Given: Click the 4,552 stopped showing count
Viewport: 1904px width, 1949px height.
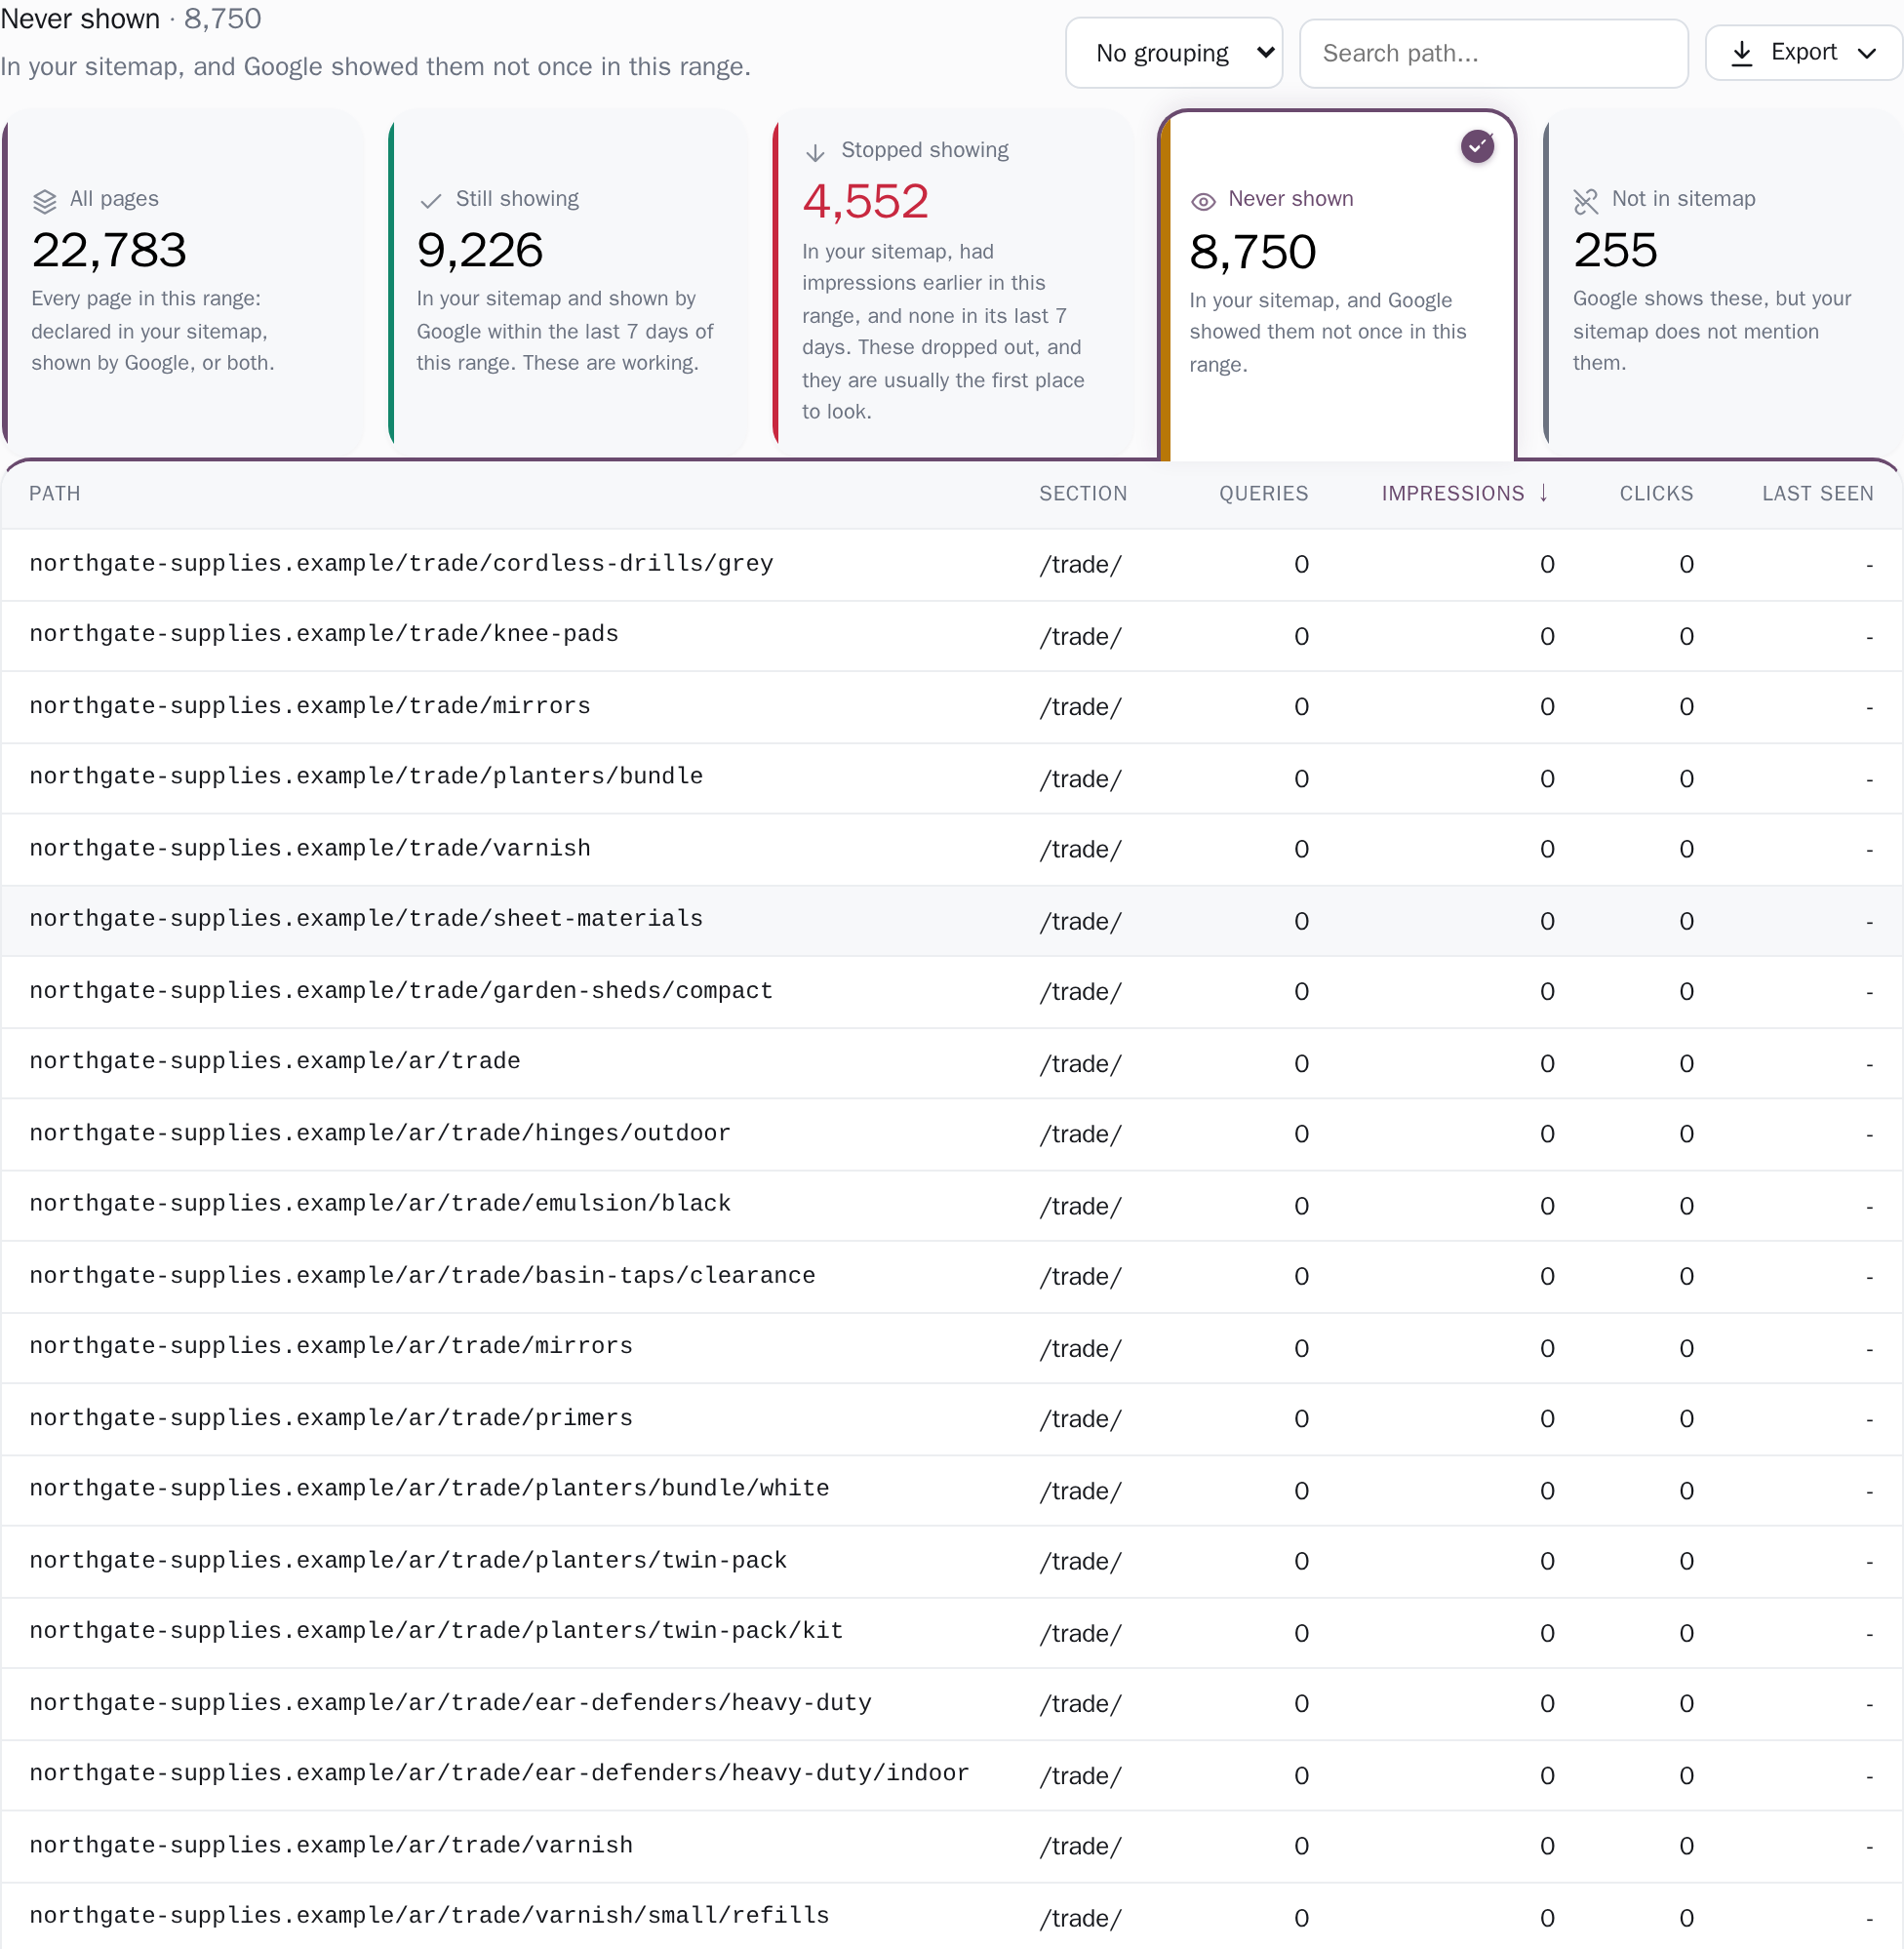Looking at the screenshot, I should click(x=866, y=201).
